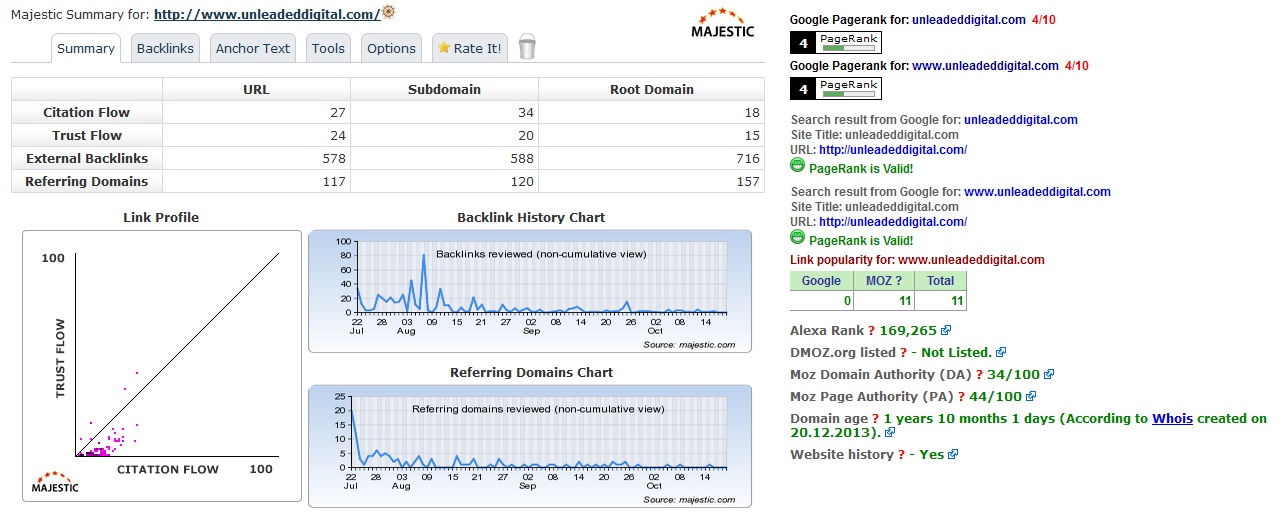This screenshot has width=1282, height=528.
Task: Click the red question mark after DMOZ.org listed
Action: [x=903, y=352]
